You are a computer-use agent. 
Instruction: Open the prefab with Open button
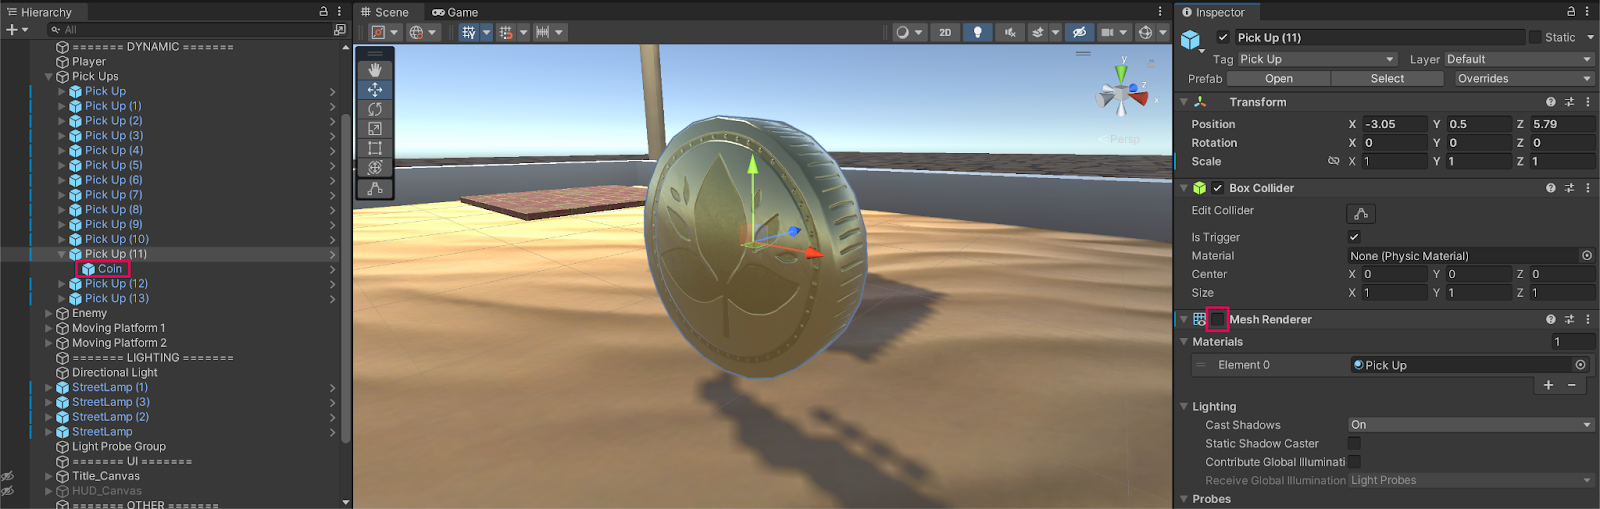click(x=1278, y=78)
